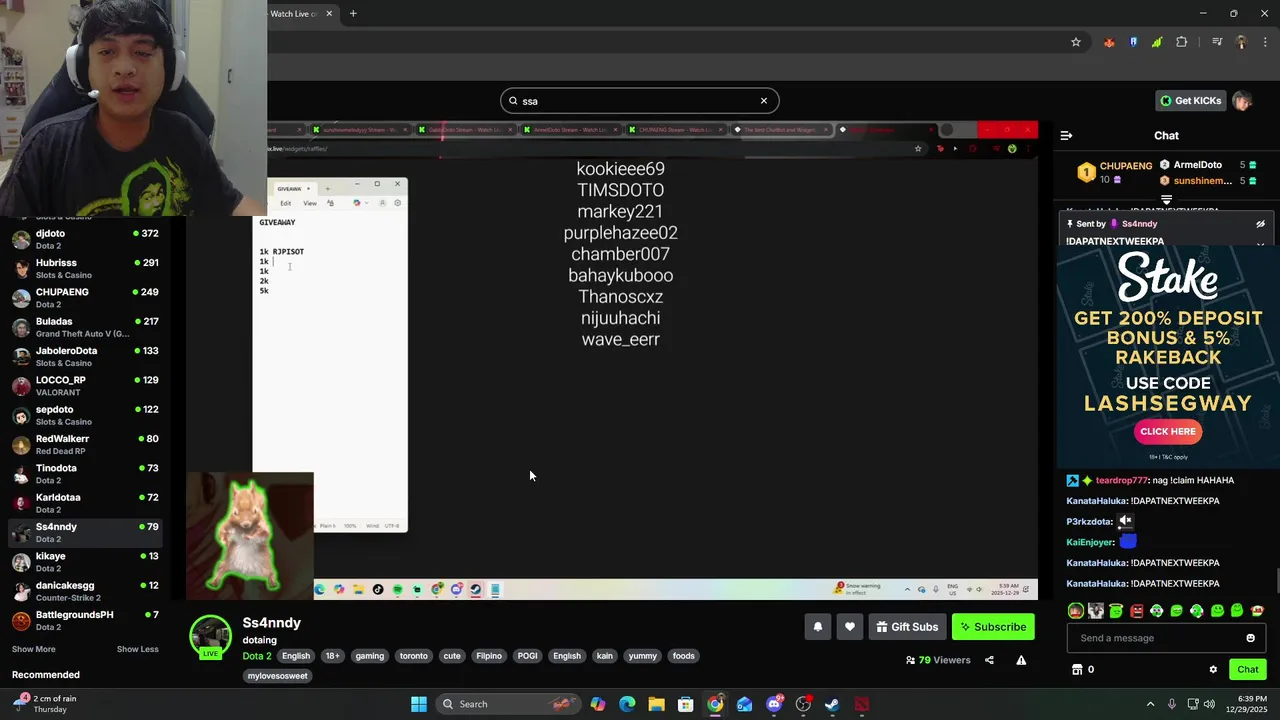1280x720 pixels.
Task: Open Discord from taskbar
Action: [774, 704]
